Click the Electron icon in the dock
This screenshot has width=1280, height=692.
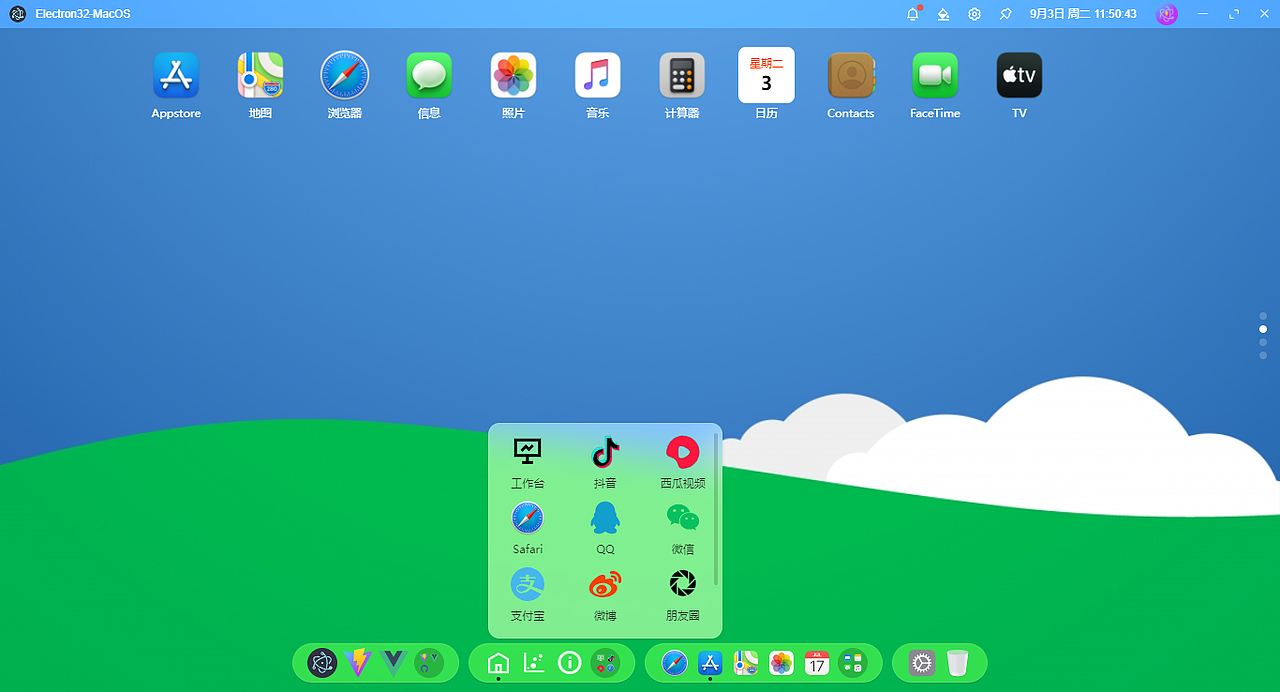(x=322, y=663)
